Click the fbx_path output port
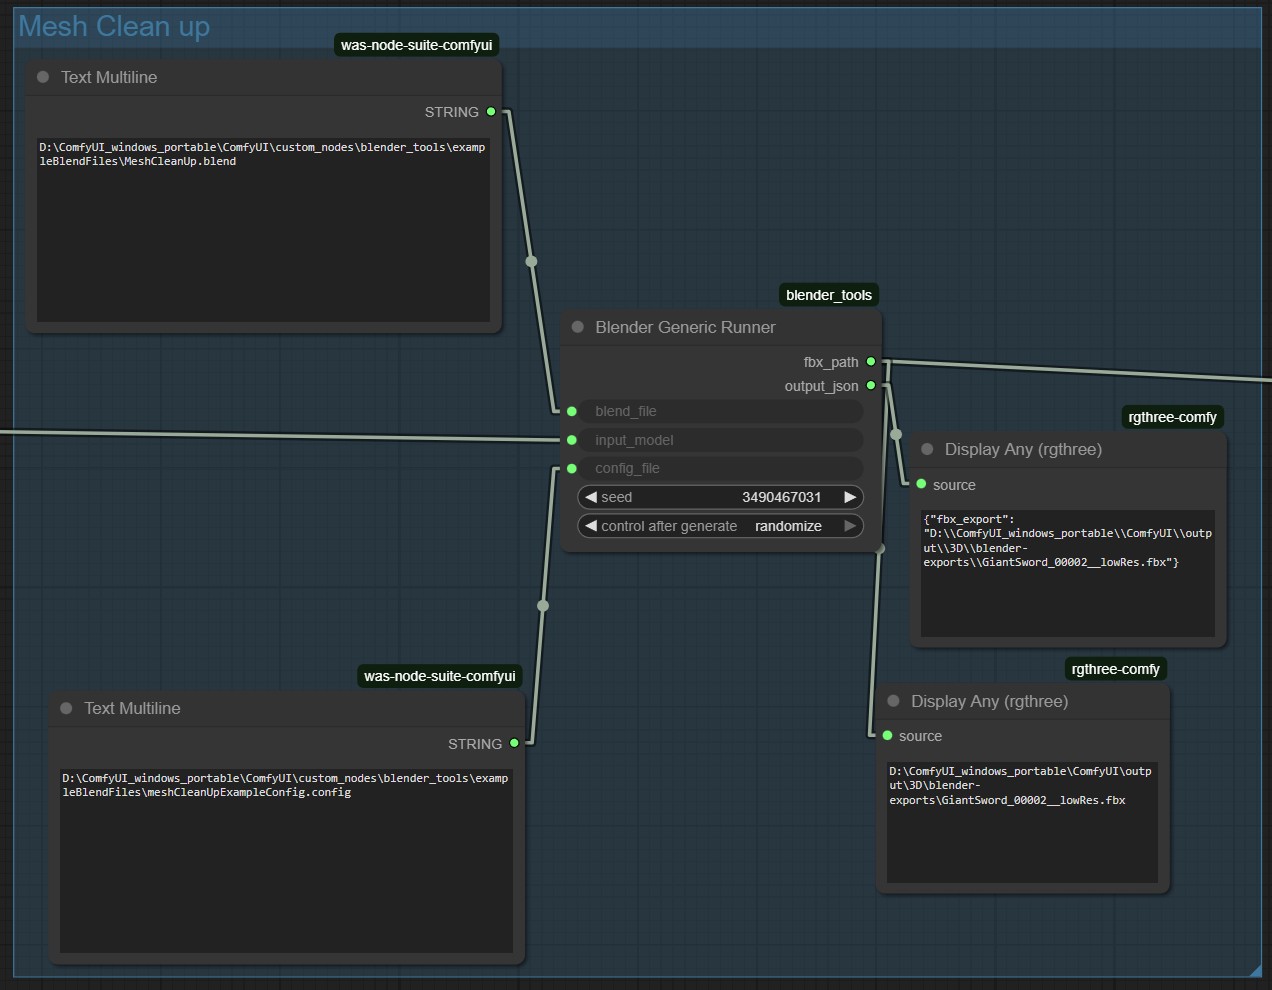 pos(871,361)
